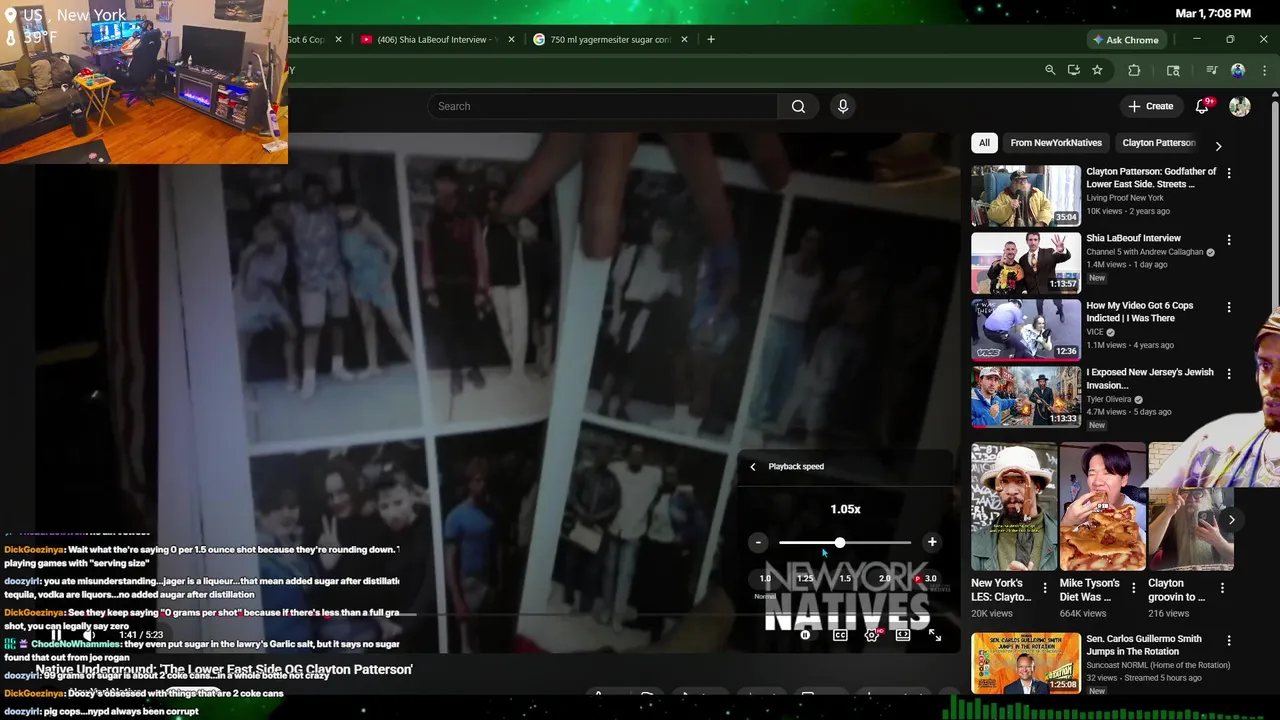Close the Shia LaBeouf Interview tab
1280x720 pixels.
pos(511,40)
